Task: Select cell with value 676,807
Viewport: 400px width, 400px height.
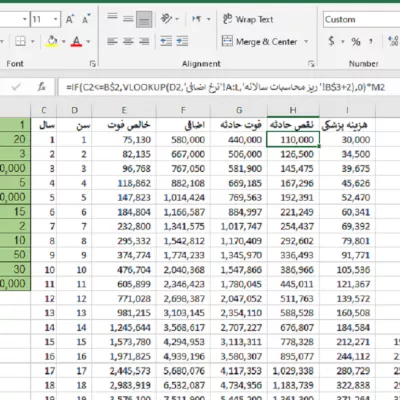Action: click(x=293, y=327)
